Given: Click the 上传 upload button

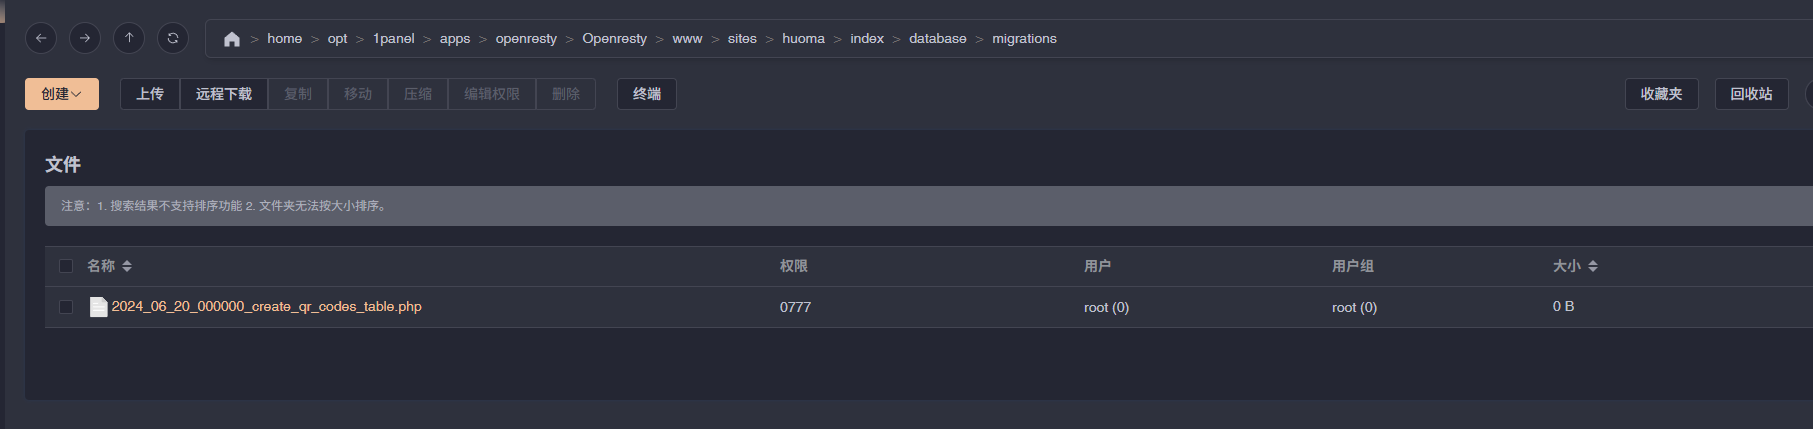Looking at the screenshot, I should [150, 94].
